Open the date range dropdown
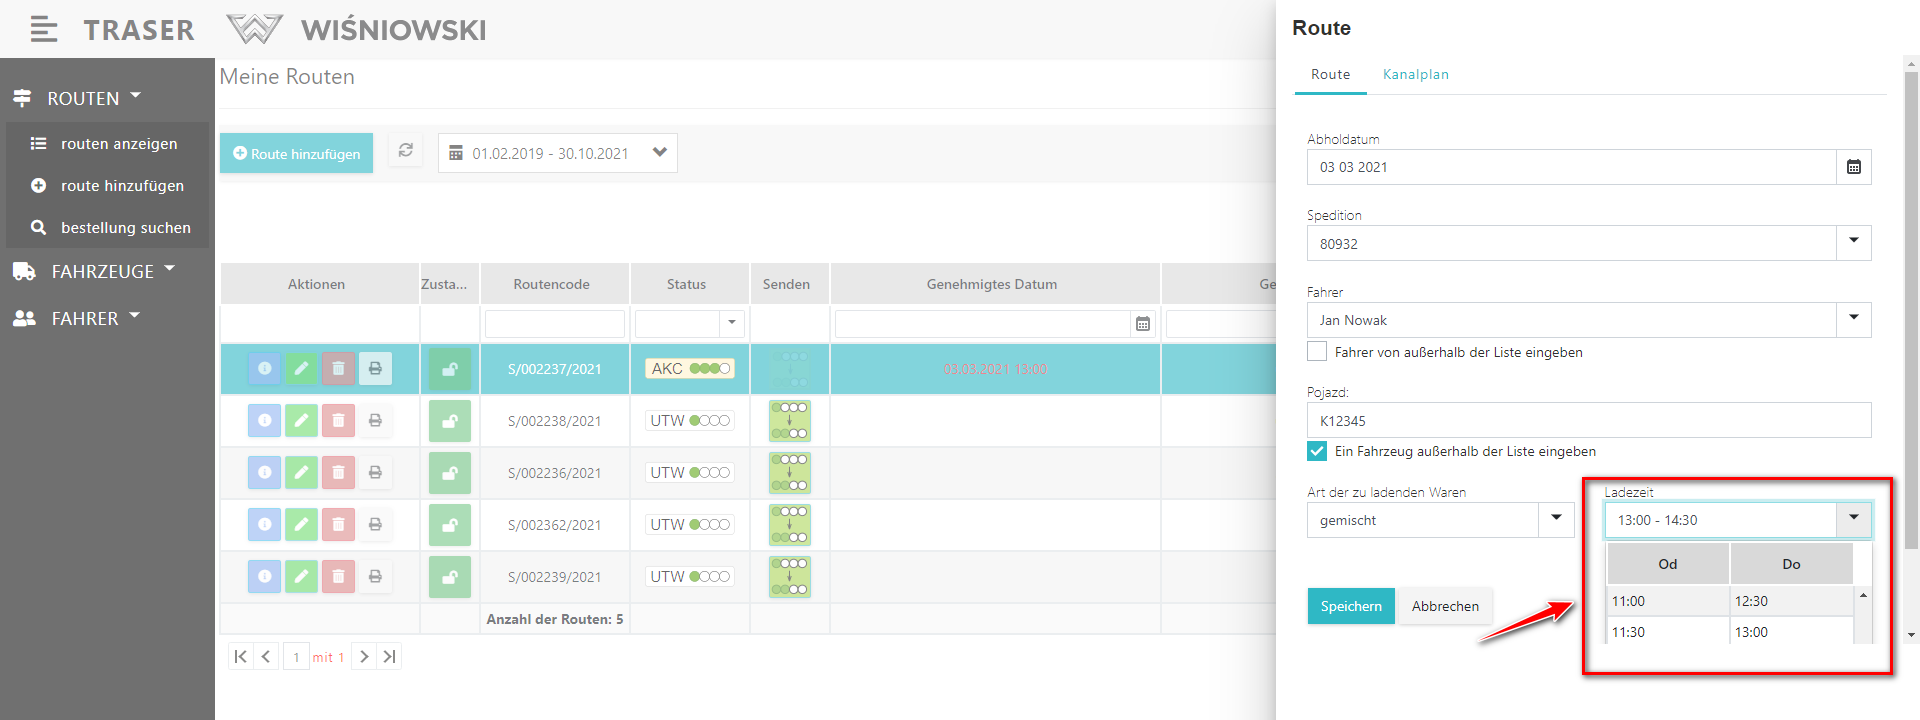Viewport: 1920px width, 720px height. click(x=659, y=153)
